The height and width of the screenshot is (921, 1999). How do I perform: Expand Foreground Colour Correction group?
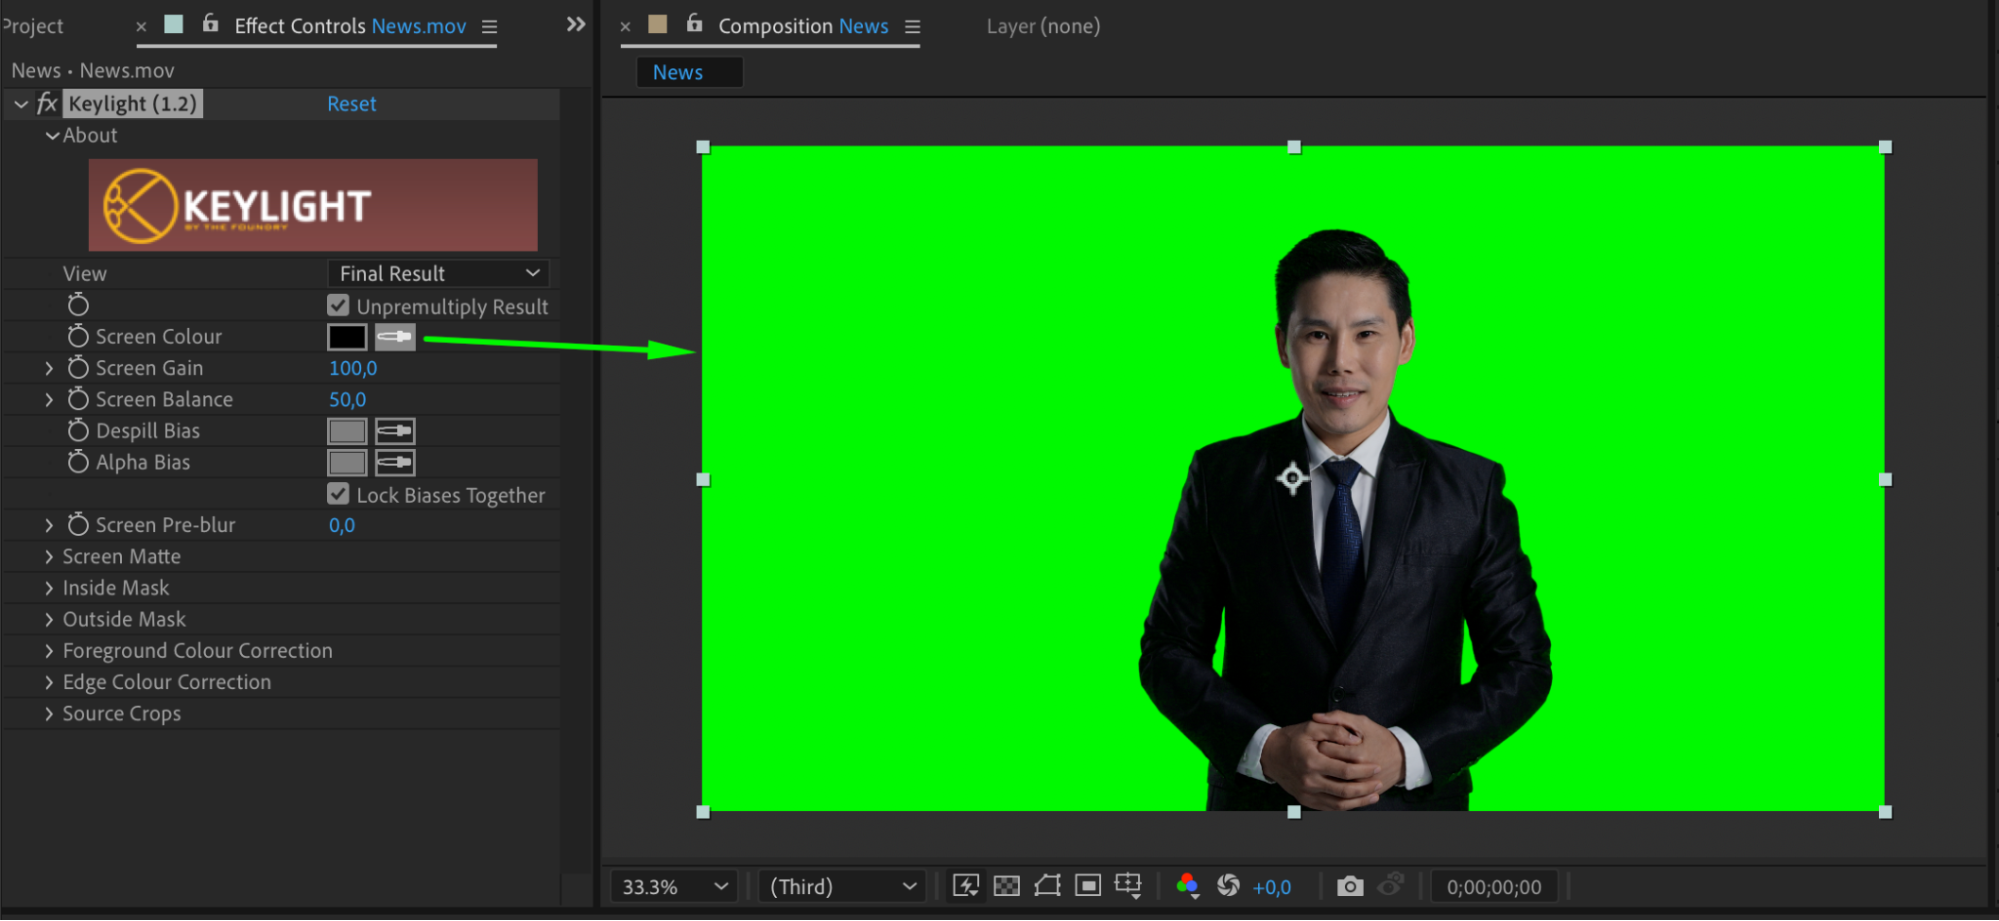[x=49, y=651]
